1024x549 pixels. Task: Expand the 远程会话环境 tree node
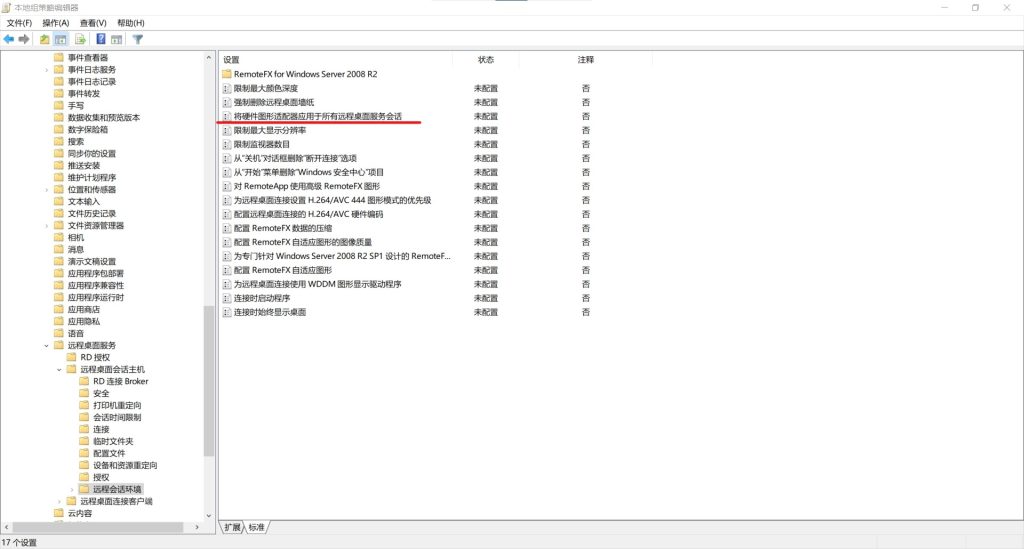tap(71, 489)
